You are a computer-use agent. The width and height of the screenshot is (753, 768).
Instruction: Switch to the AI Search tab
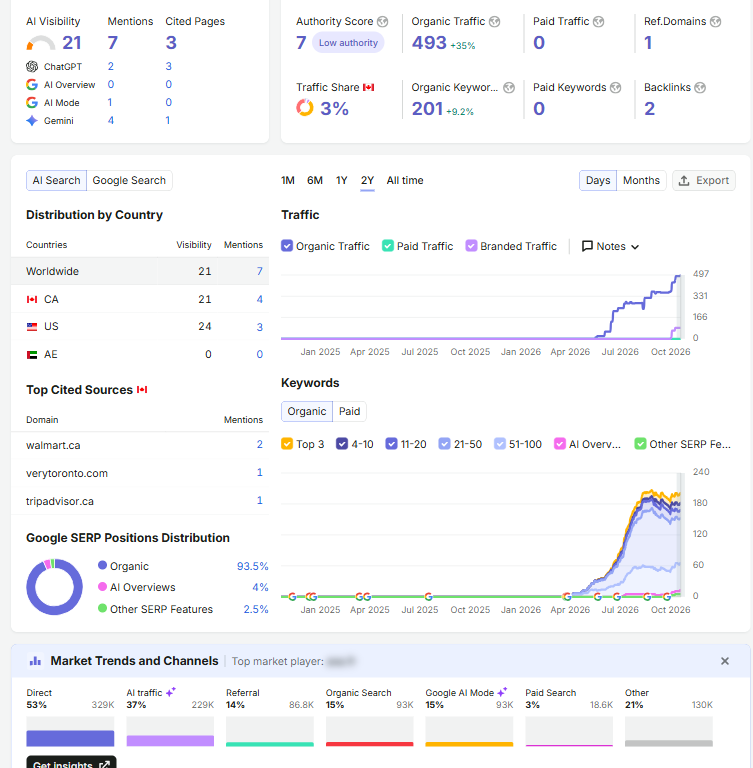(56, 180)
